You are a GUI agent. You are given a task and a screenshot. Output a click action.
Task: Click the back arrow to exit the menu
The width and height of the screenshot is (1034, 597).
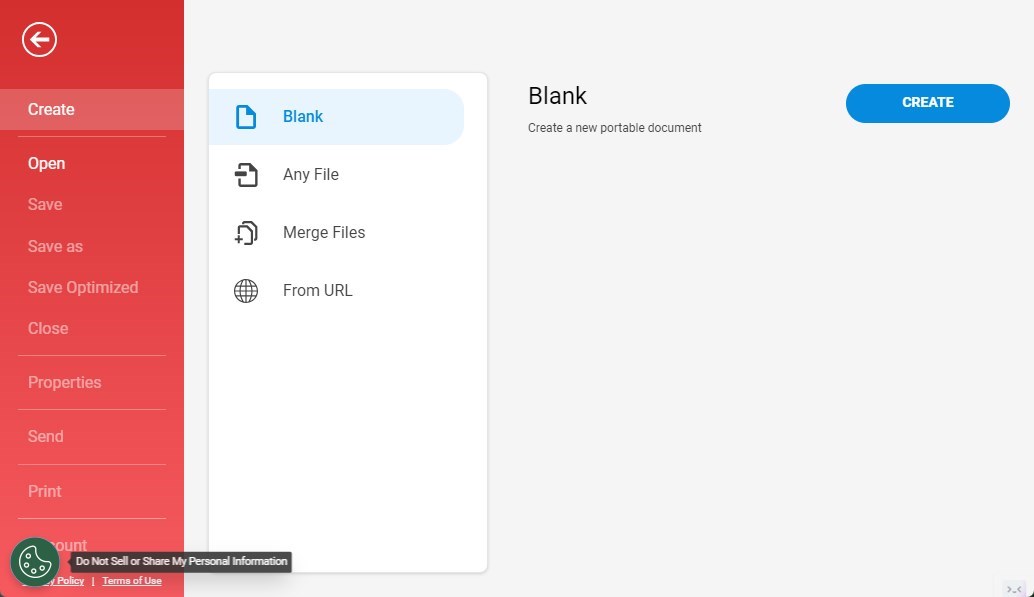(39, 39)
